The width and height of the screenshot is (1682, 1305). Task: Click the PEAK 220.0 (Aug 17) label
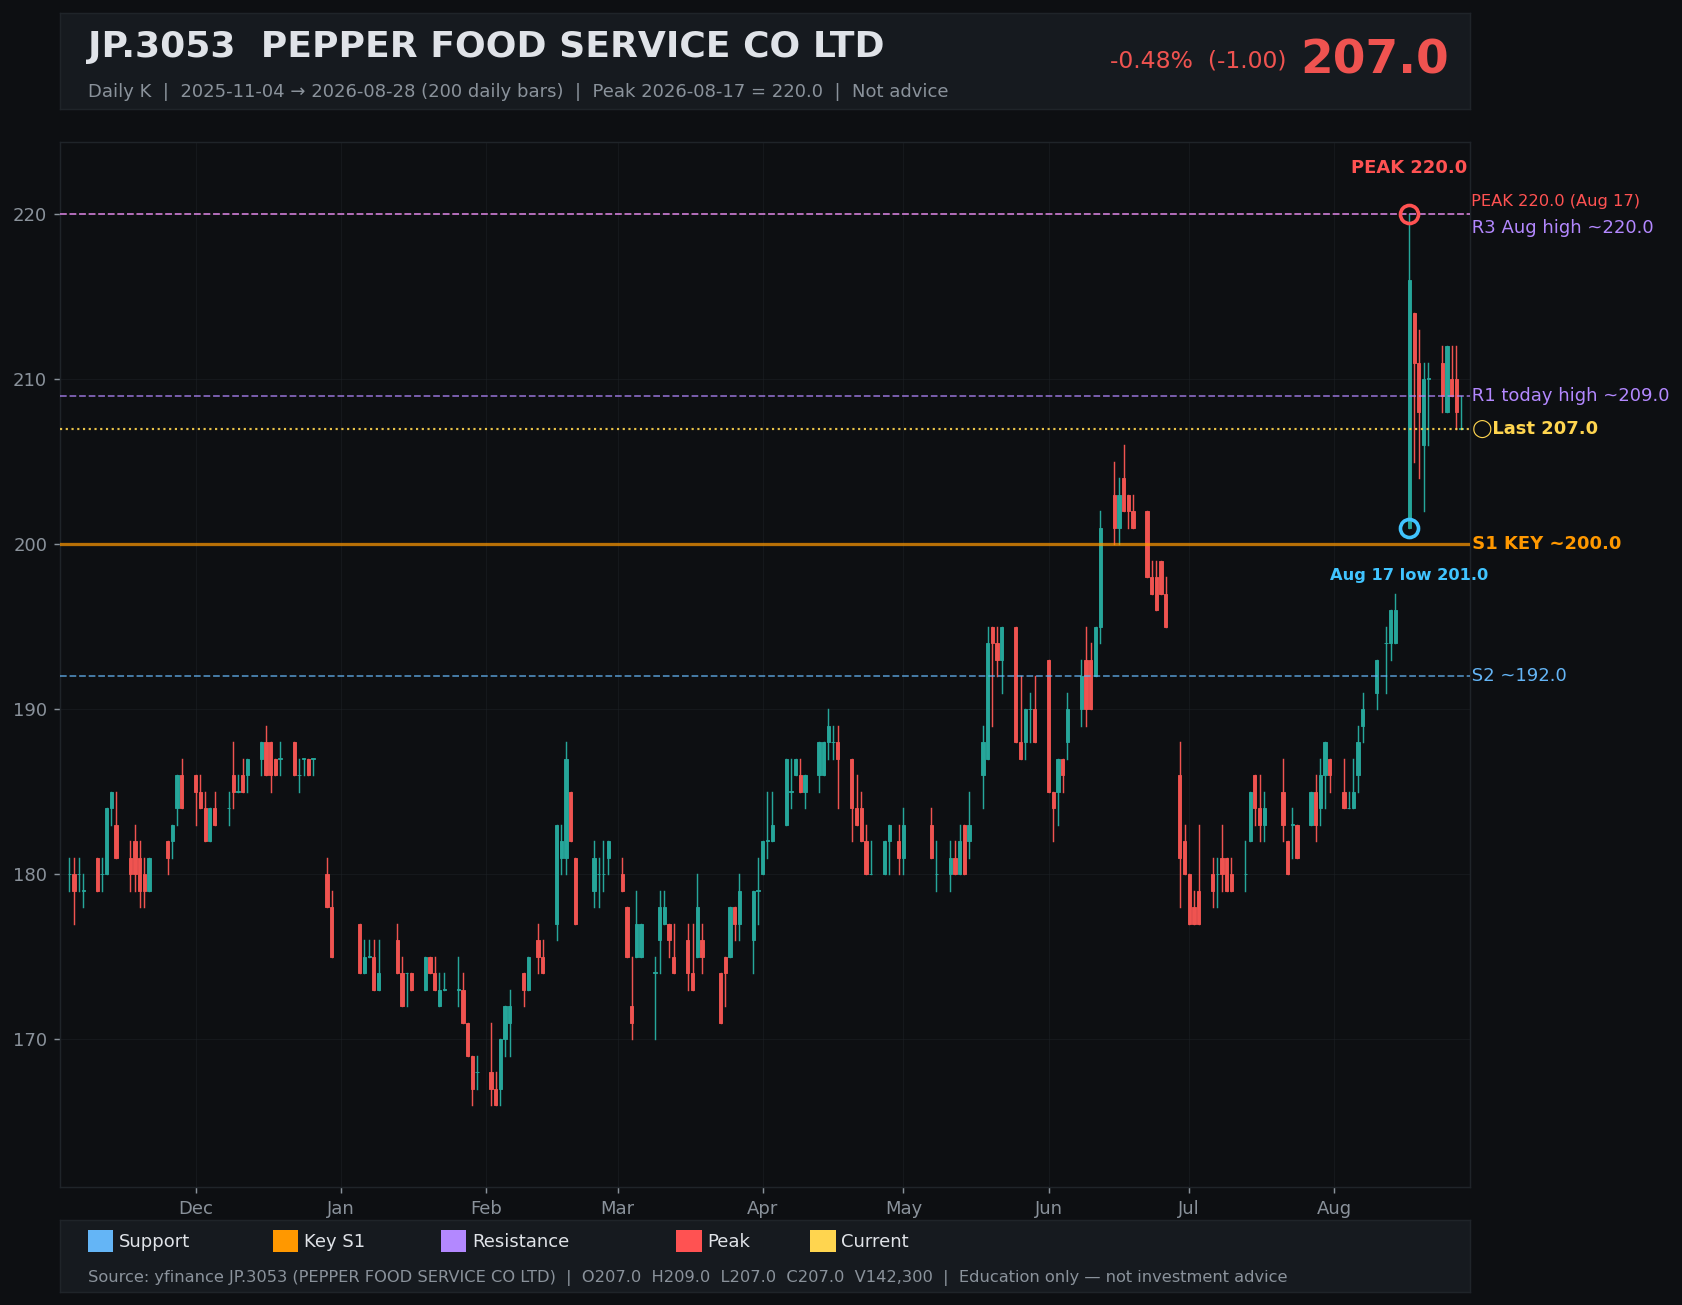(1555, 201)
